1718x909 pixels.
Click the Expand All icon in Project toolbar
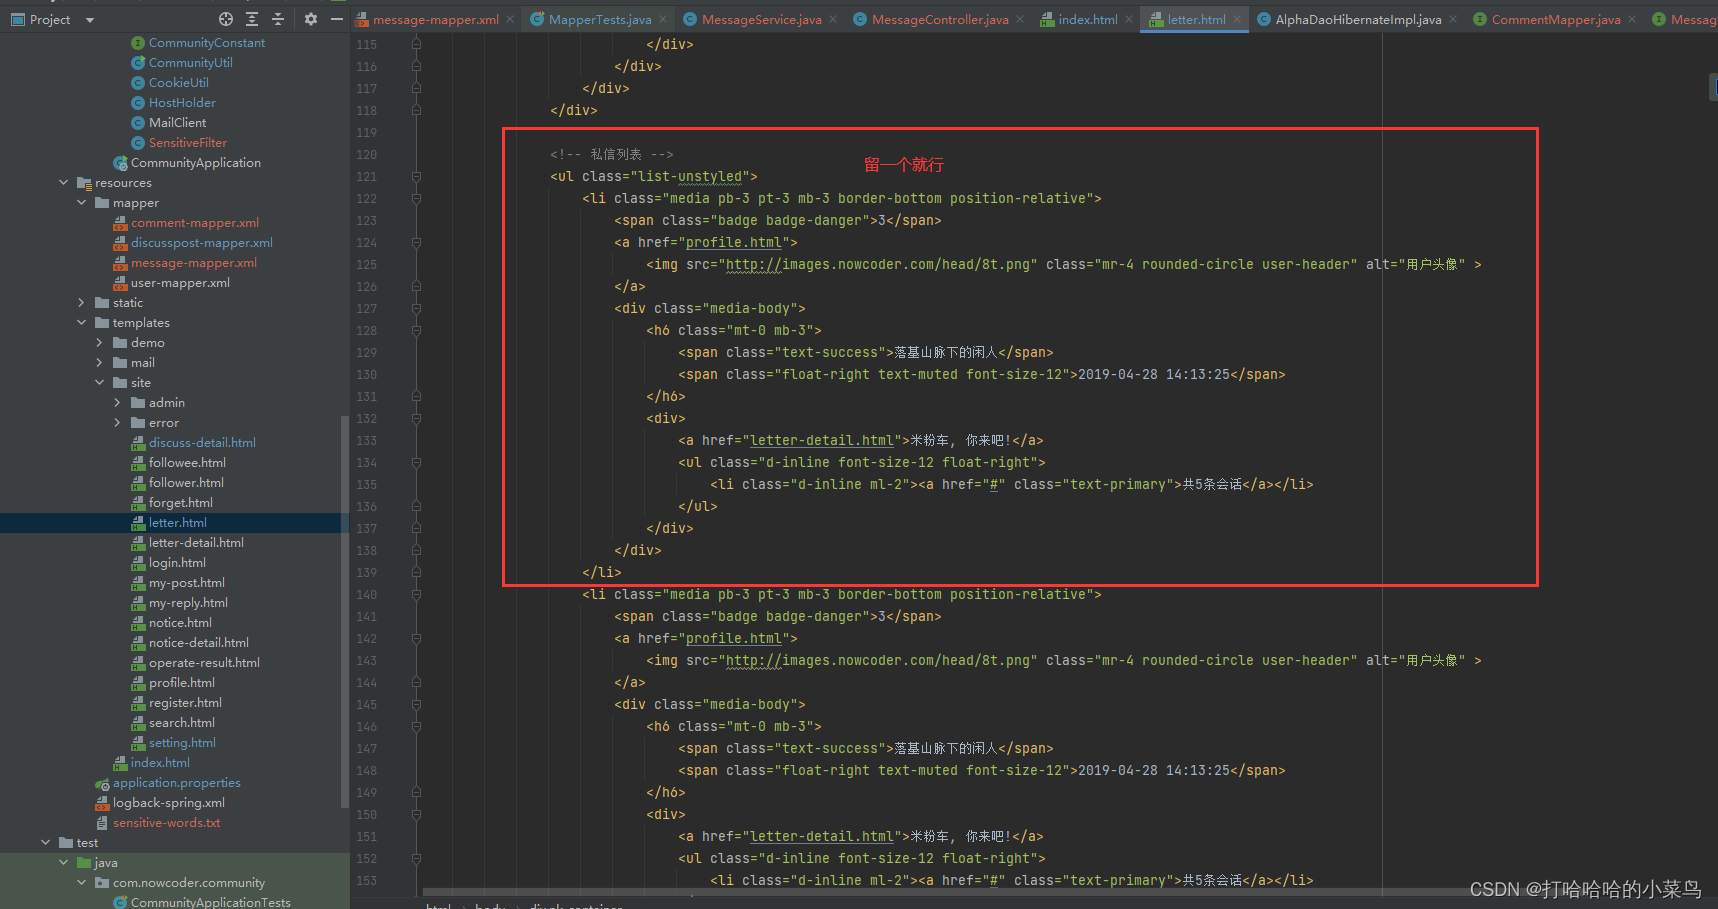(x=252, y=19)
